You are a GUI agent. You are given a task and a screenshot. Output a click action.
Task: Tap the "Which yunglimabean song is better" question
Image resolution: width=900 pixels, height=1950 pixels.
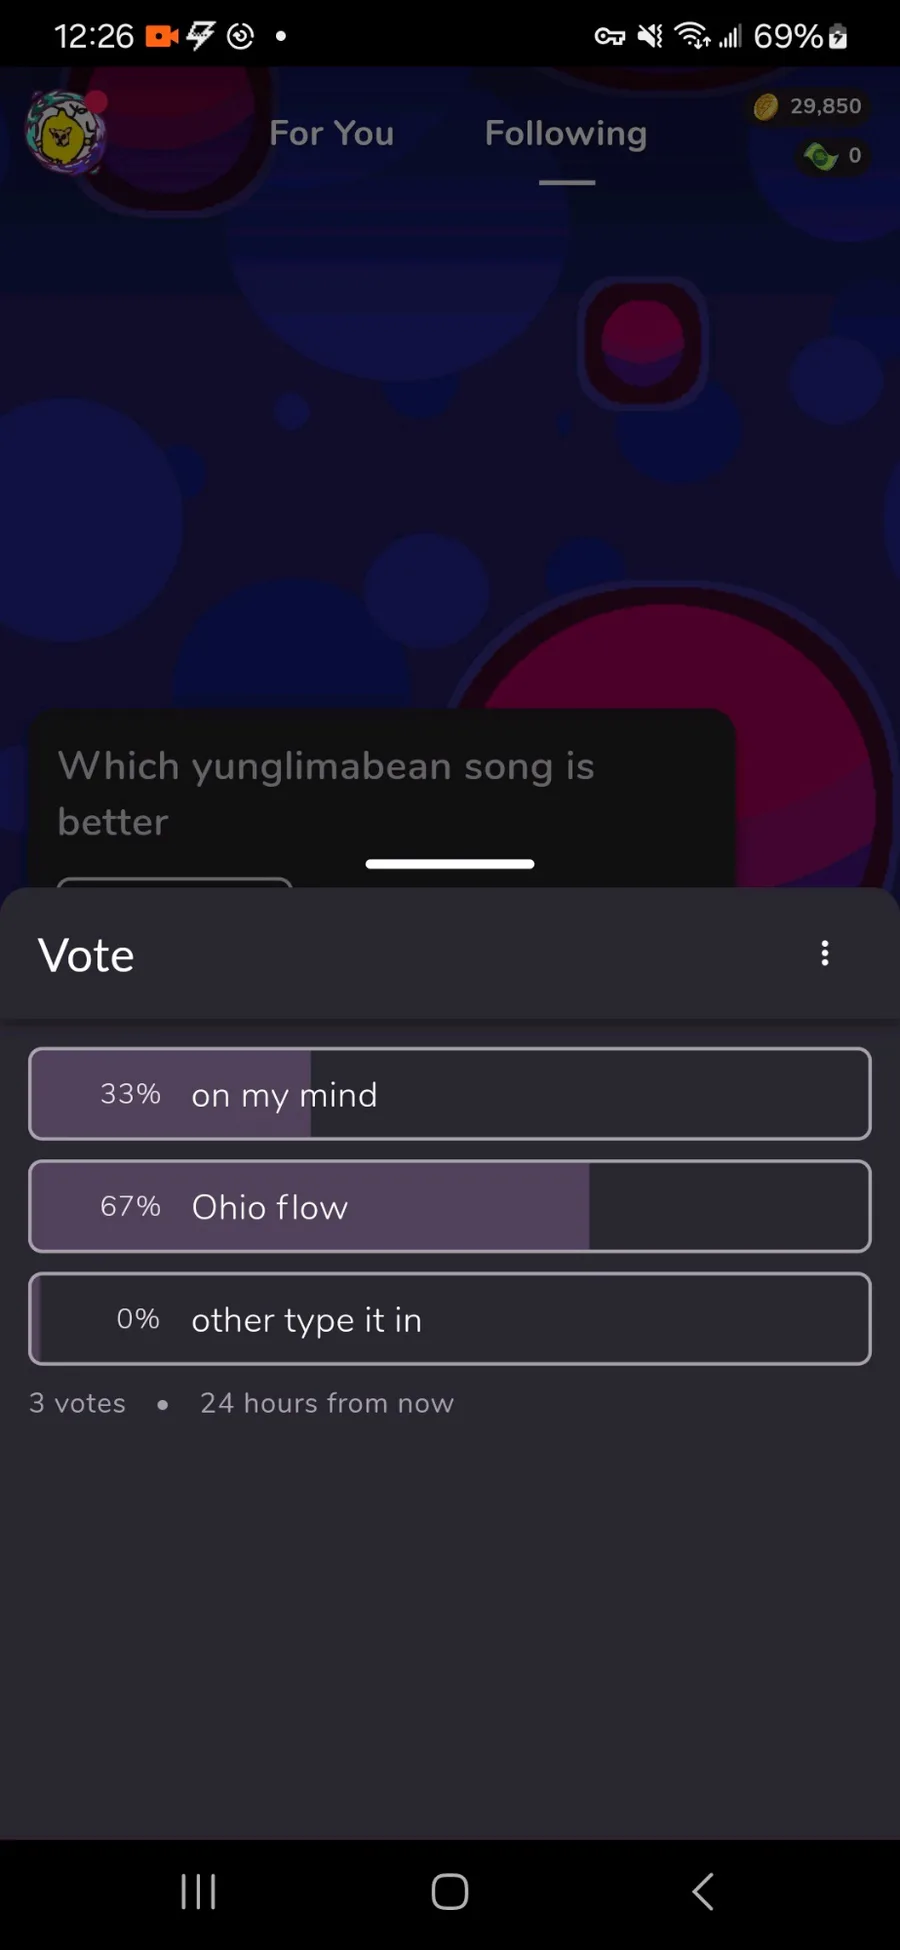[326, 793]
